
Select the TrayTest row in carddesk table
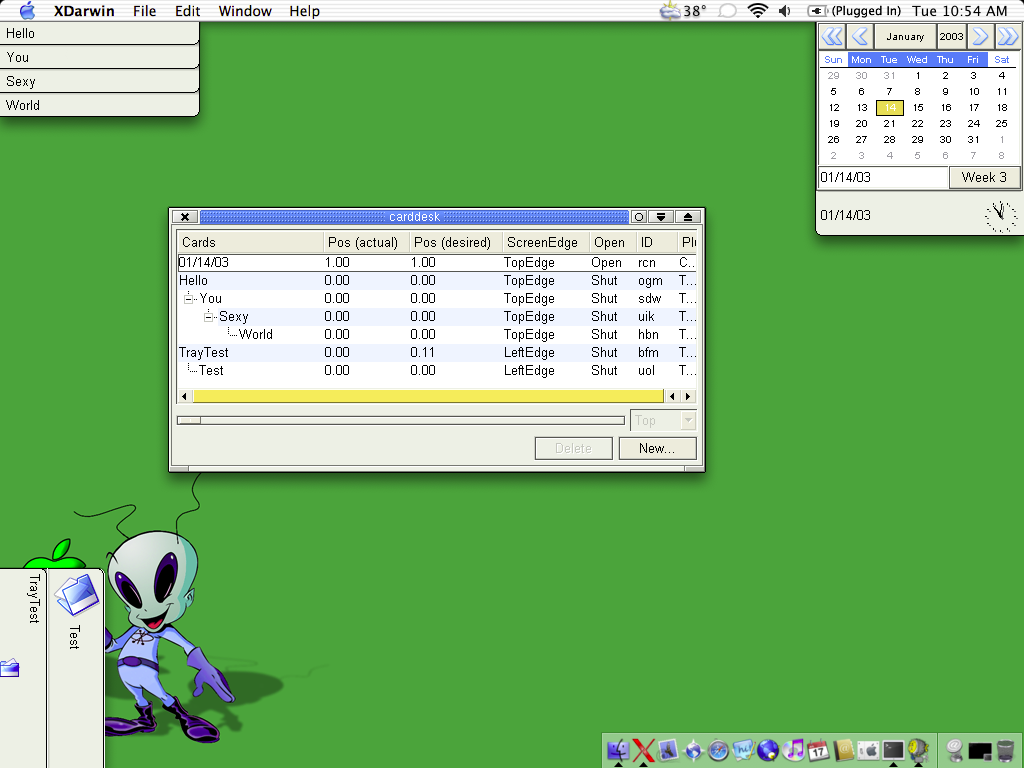(x=436, y=353)
